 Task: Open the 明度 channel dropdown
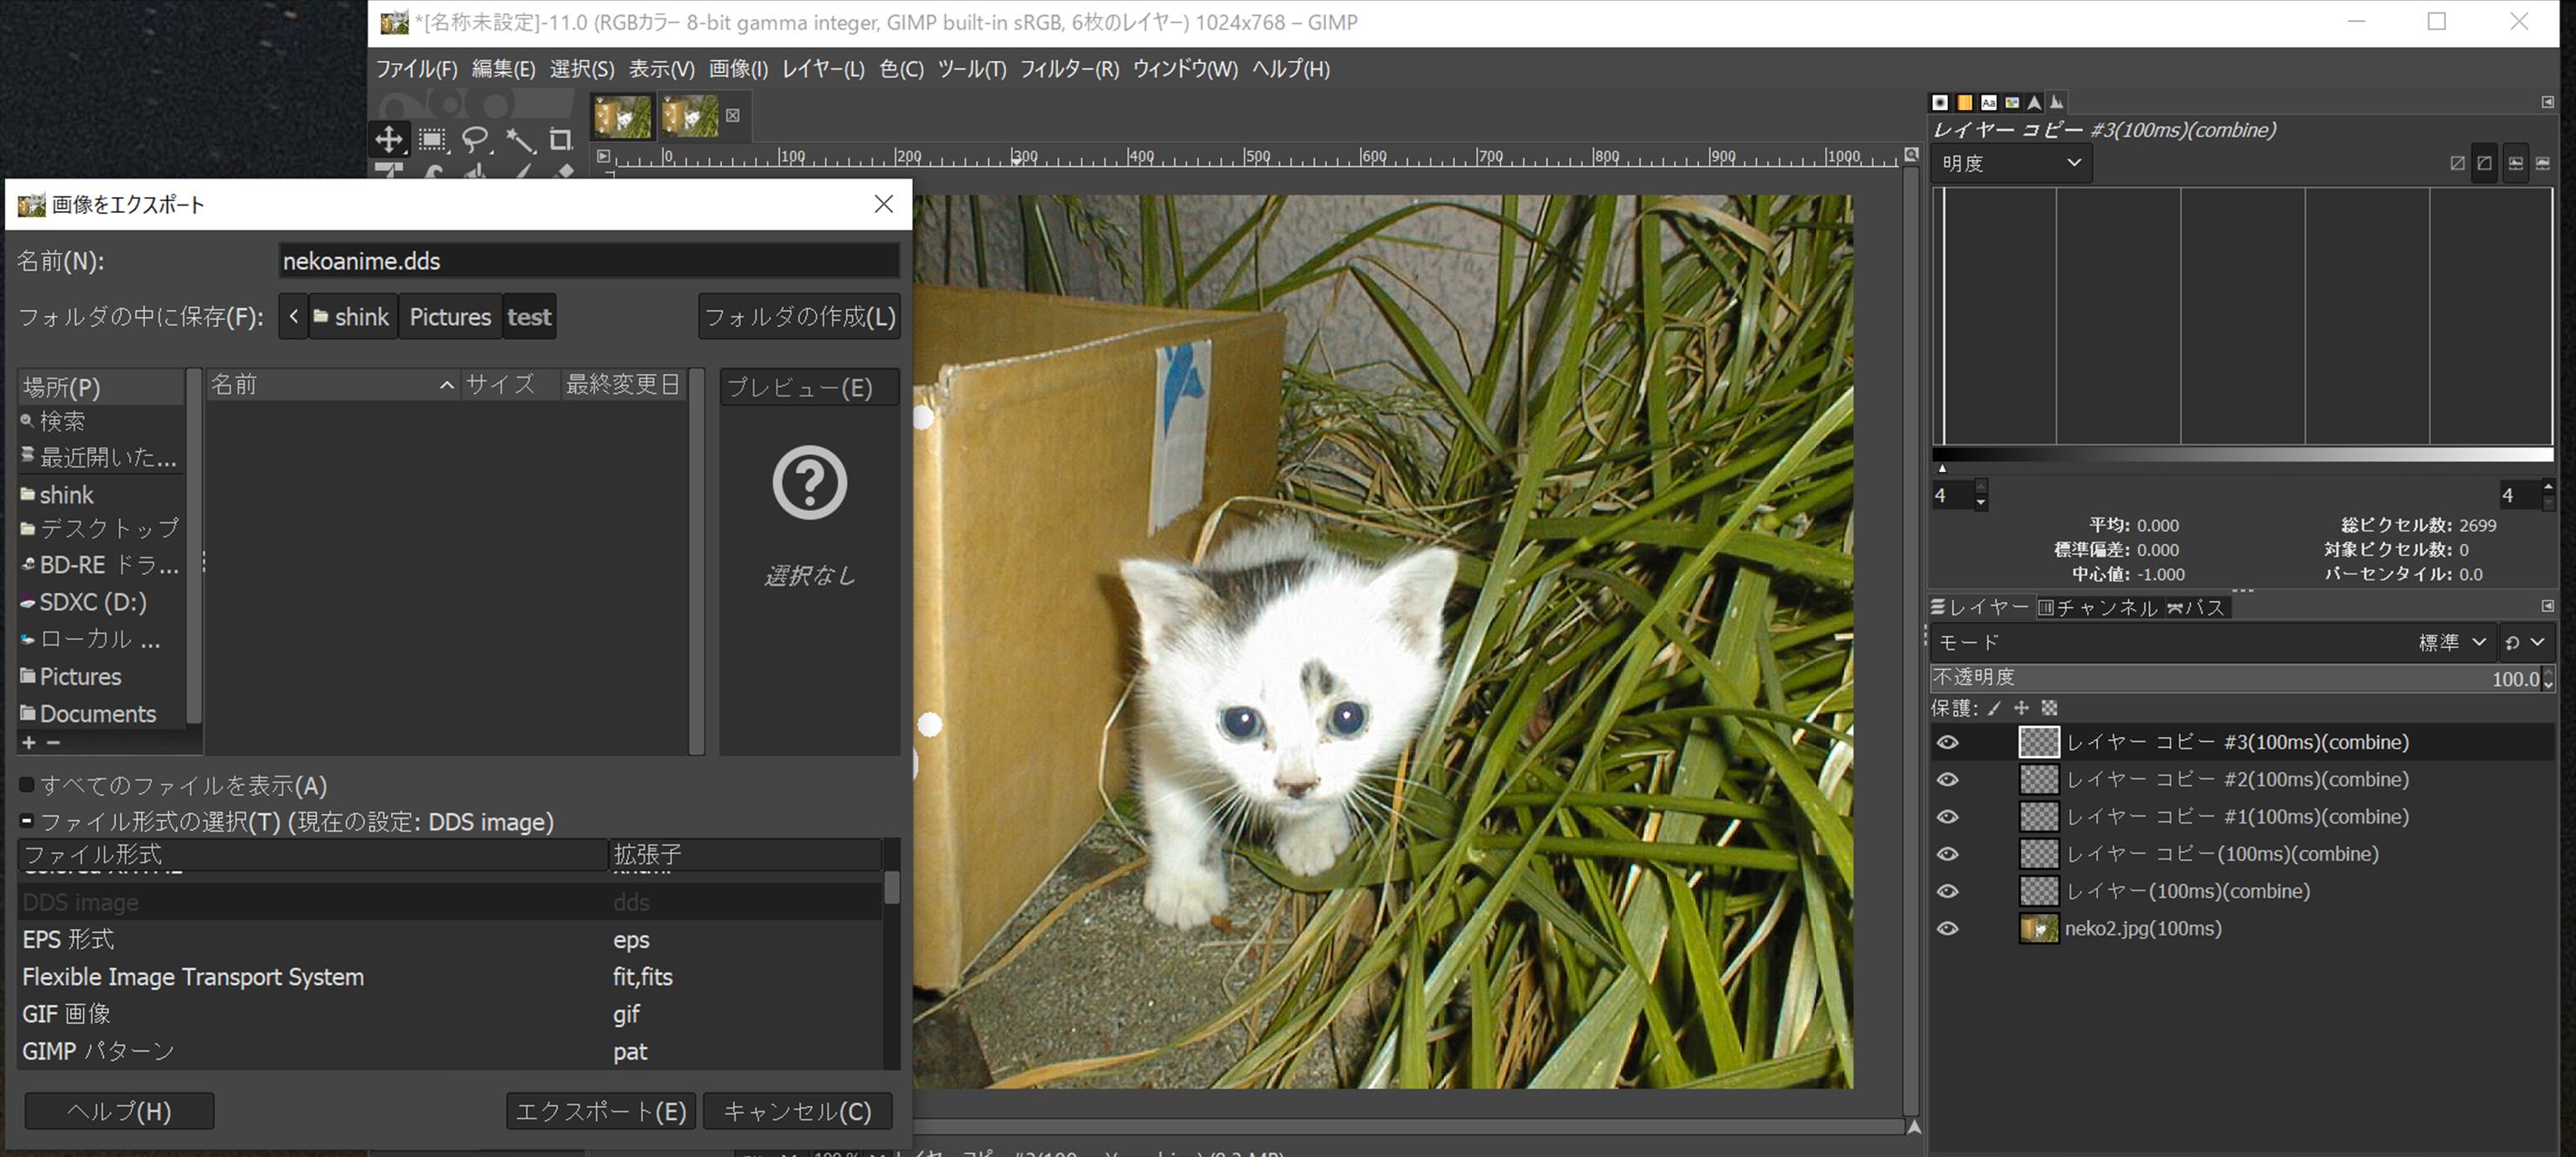(2011, 163)
